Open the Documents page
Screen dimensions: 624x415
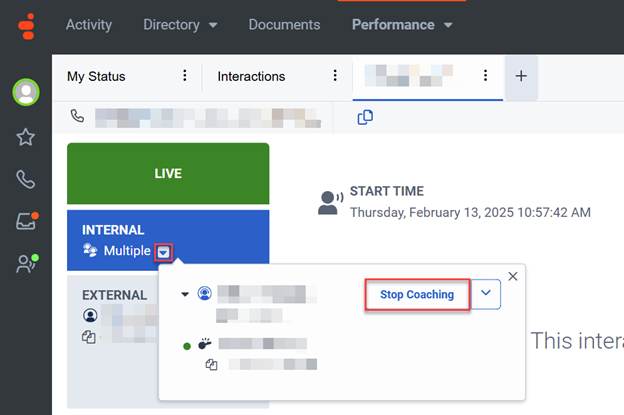284,25
